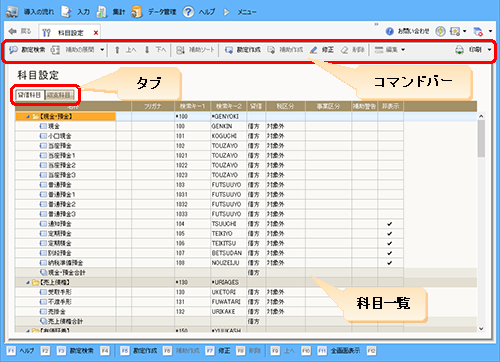This screenshot has width=500, height=362.
Task: Toggle 非表示 checkmark for 納税準備預金 row
Action: (389, 263)
